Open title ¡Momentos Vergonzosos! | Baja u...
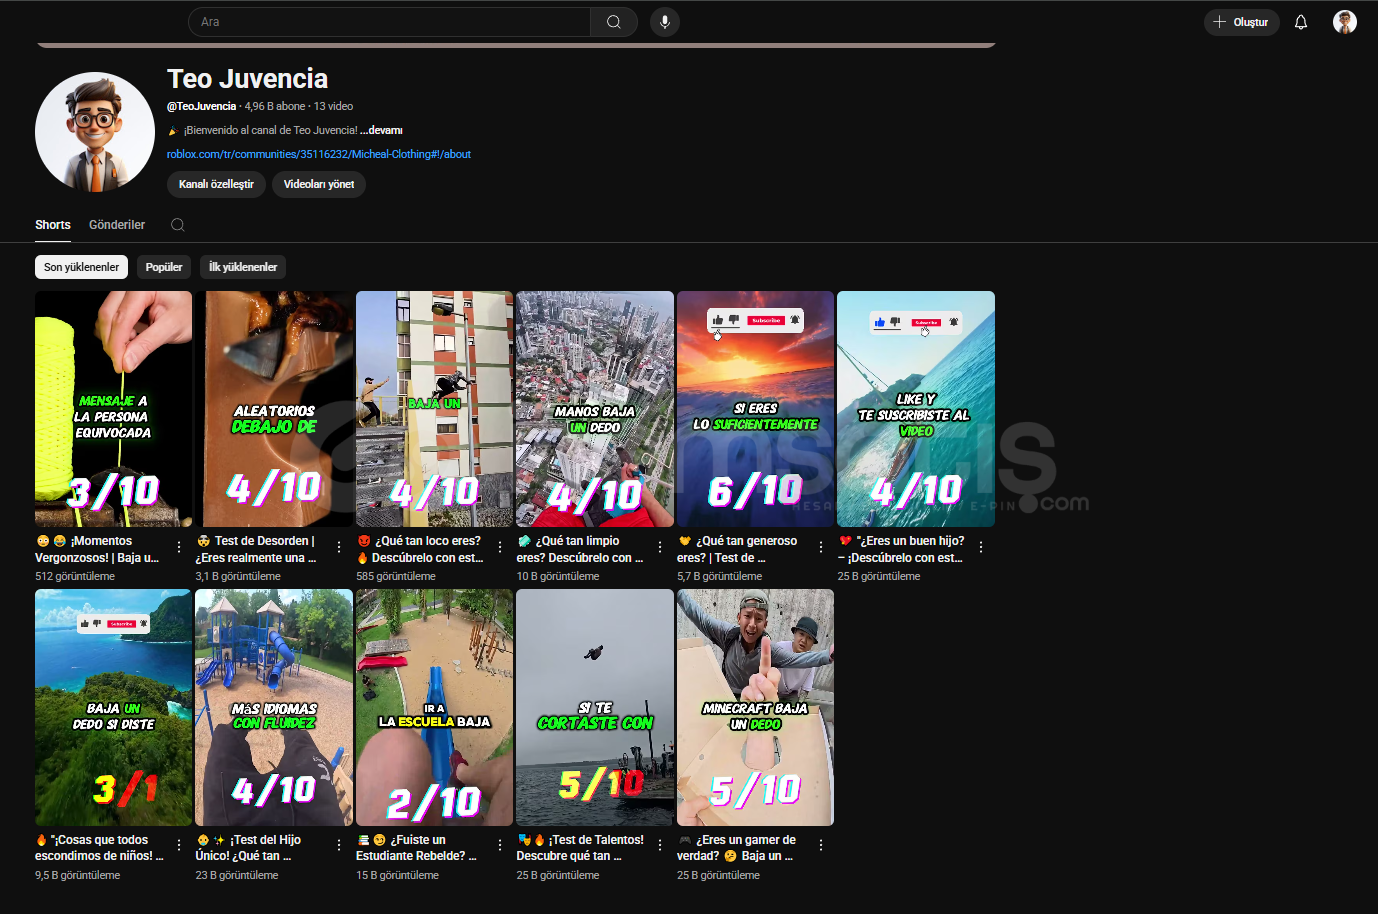This screenshot has width=1378, height=914. pos(97,549)
